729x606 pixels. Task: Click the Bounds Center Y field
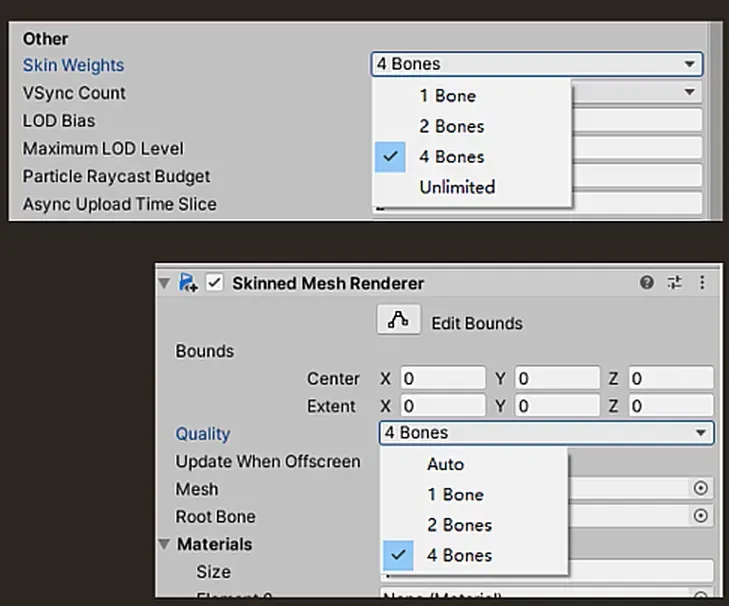[x=556, y=379]
